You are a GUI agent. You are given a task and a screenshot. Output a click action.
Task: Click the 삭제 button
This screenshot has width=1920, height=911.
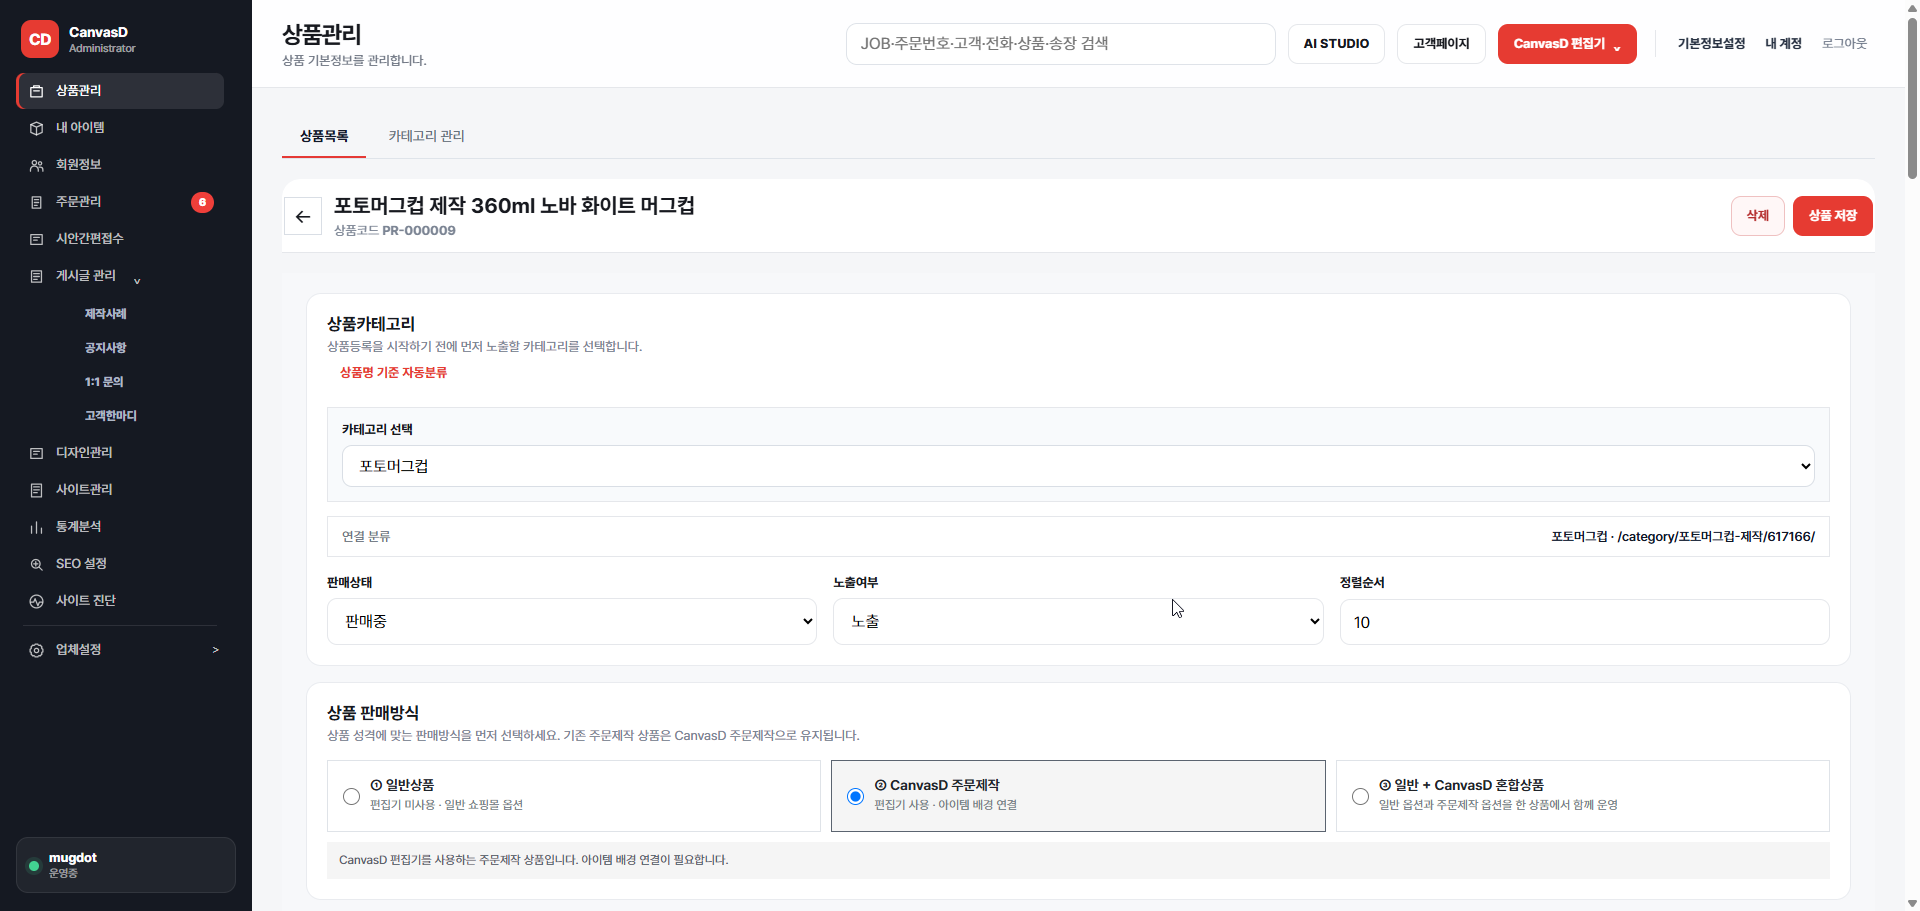click(x=1758, y=216)
